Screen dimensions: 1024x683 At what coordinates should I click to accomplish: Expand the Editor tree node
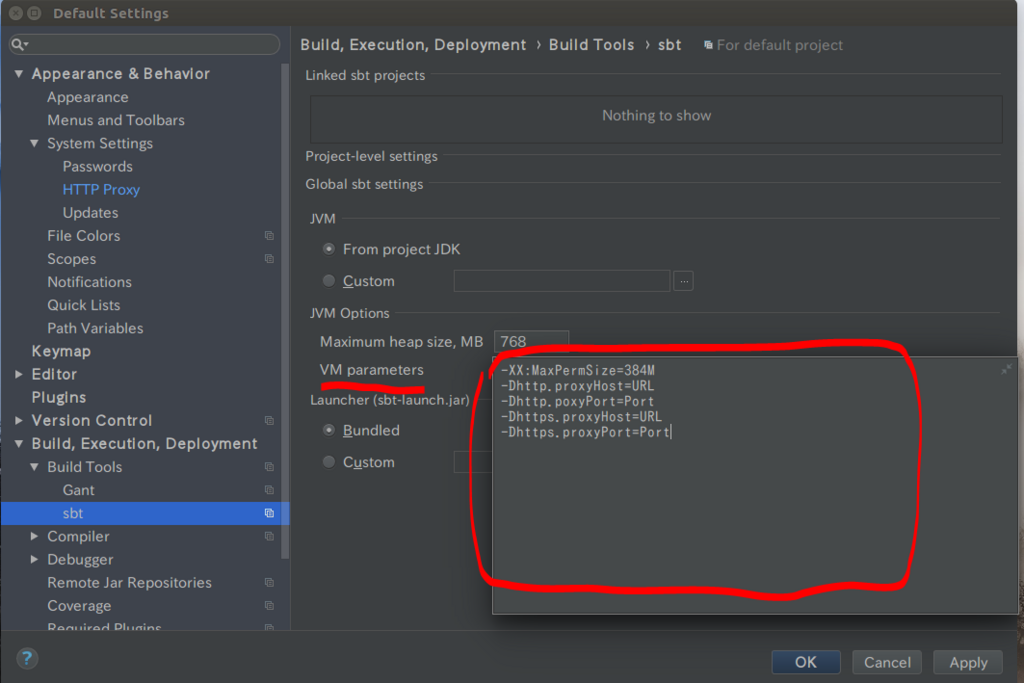coord(19,374)
